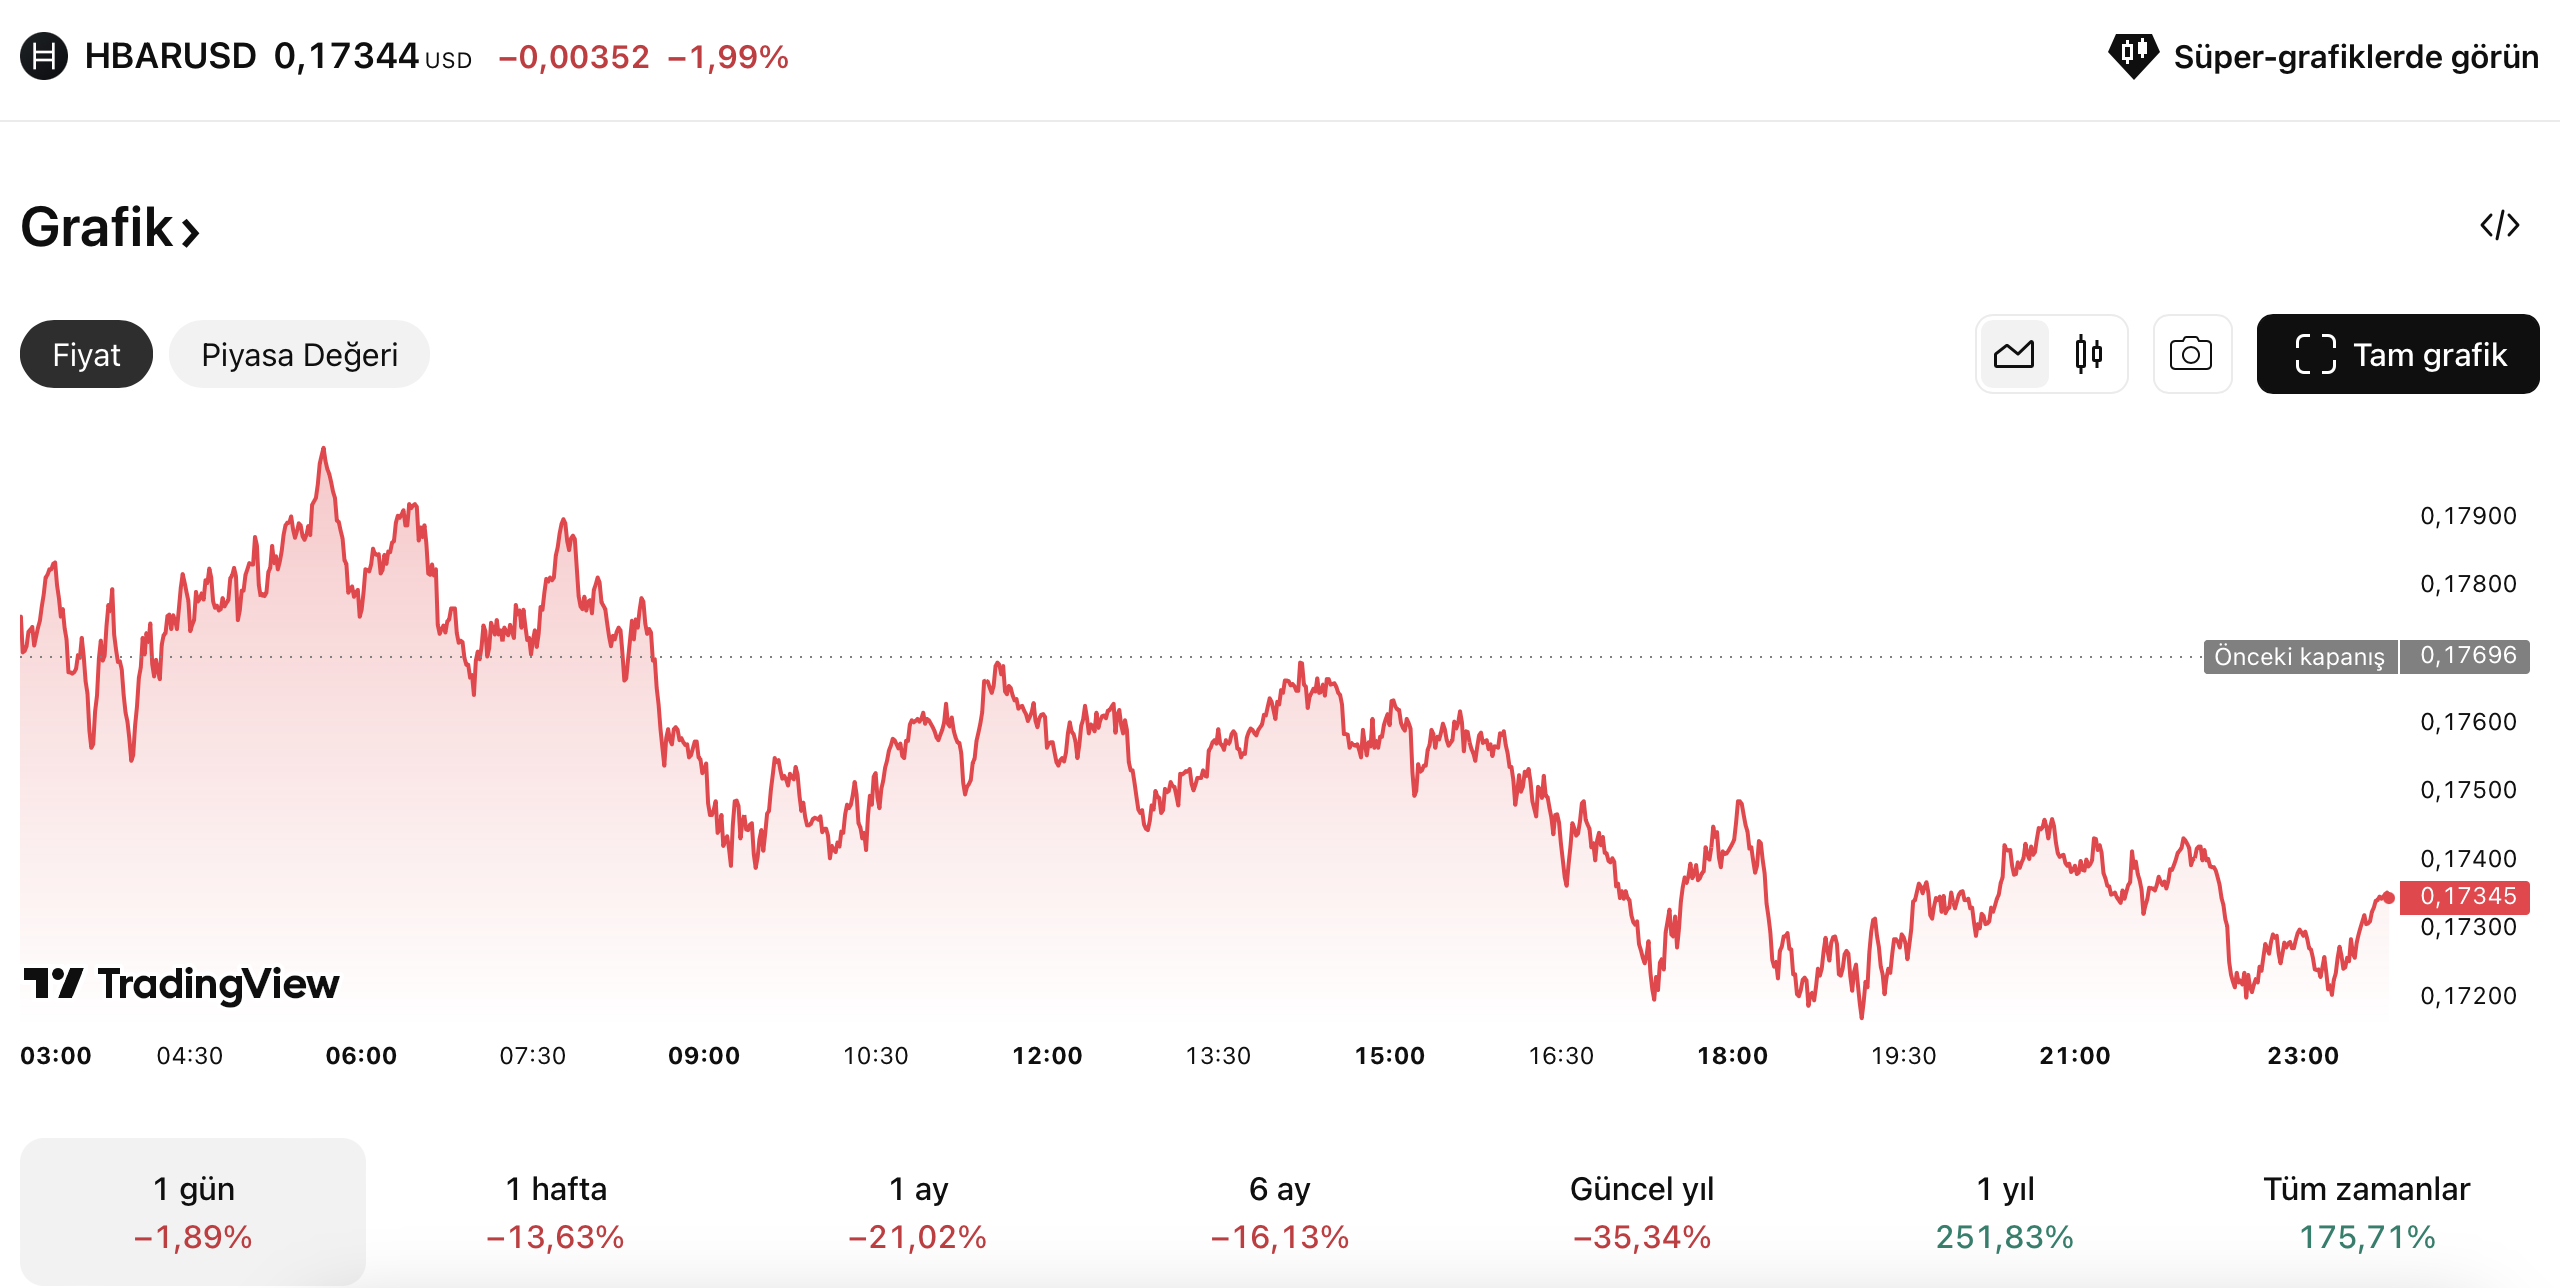Switch chart to Piyasa Değeri
The height and width of the screenshot is (1288, 2560).
[299, 354]
